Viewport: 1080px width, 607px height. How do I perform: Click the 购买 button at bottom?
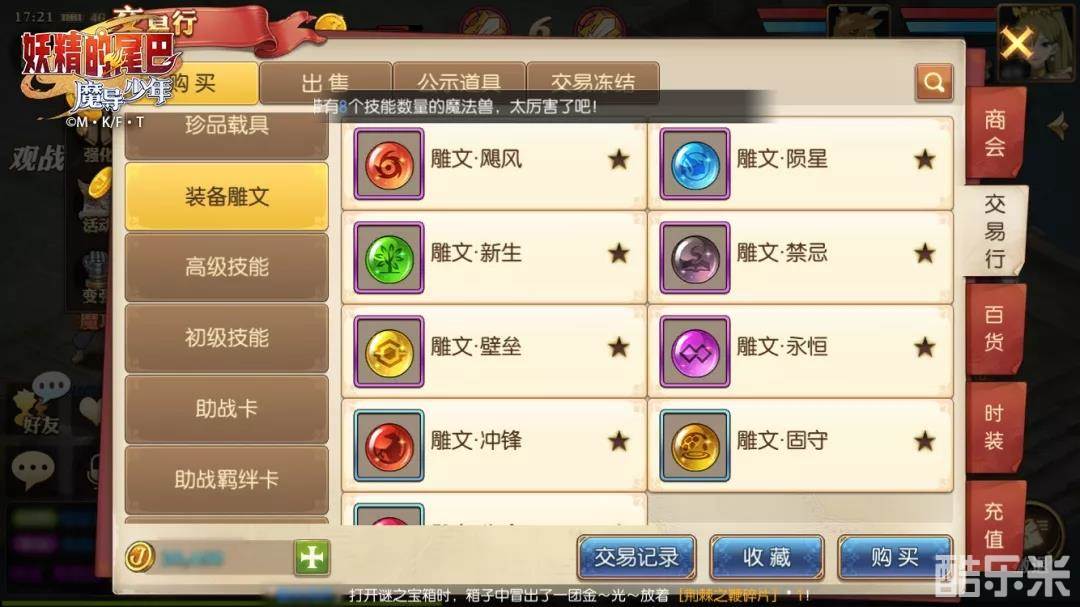click(x=895, y=557)
